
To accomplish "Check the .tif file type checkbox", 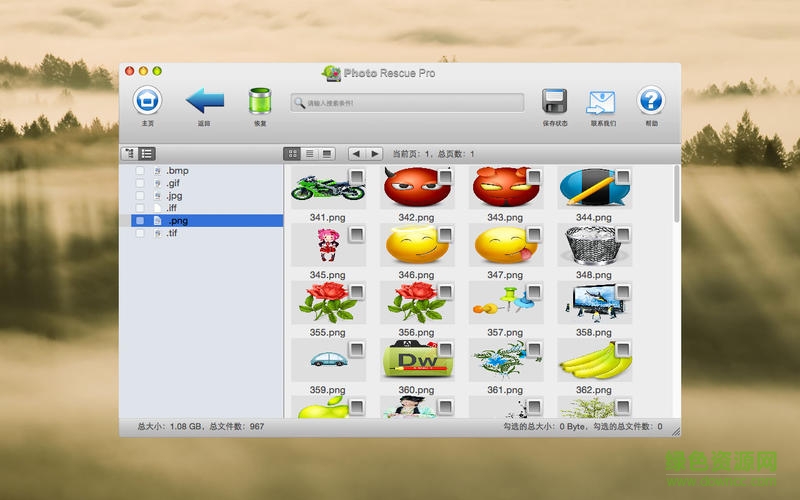I will point(140,233).
